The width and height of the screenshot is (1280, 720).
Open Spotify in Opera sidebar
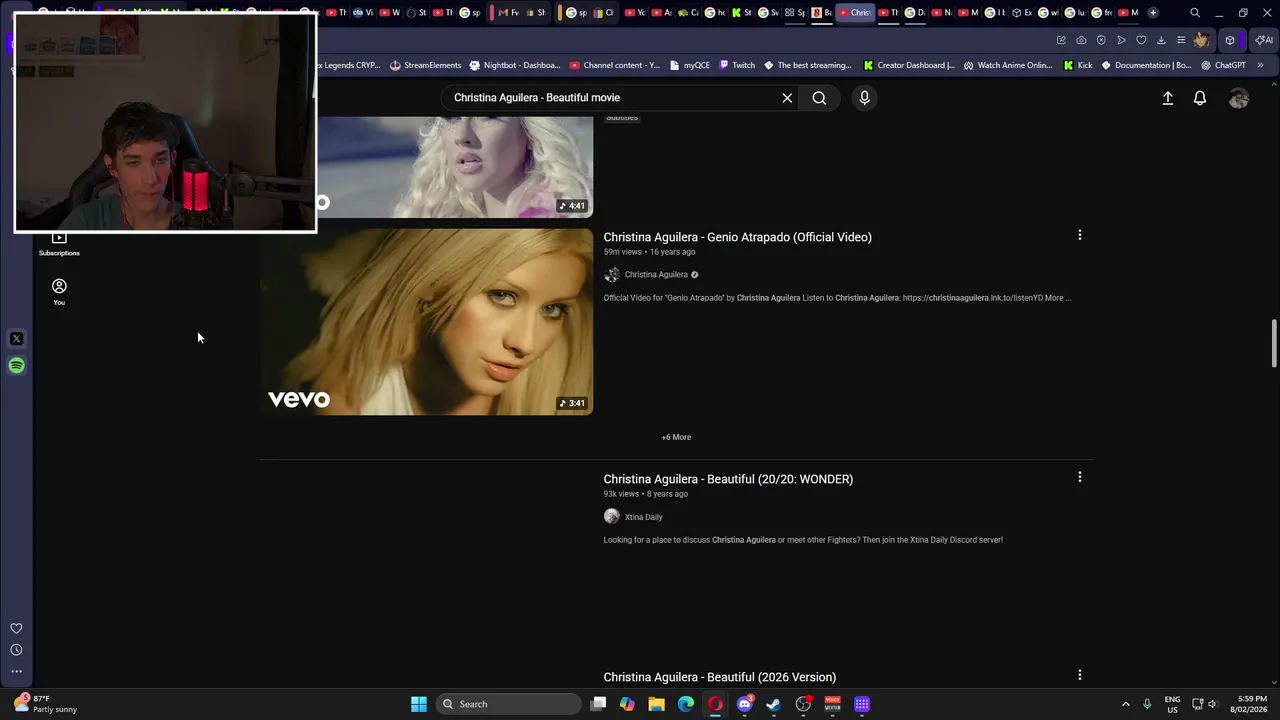tap(16, 366)
